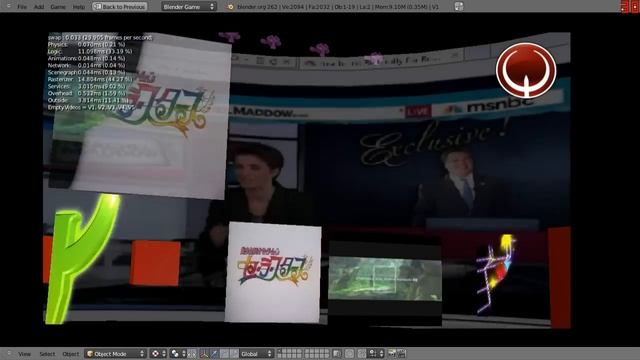Click the screen layout icon in top bar

[x=459, y=7]
